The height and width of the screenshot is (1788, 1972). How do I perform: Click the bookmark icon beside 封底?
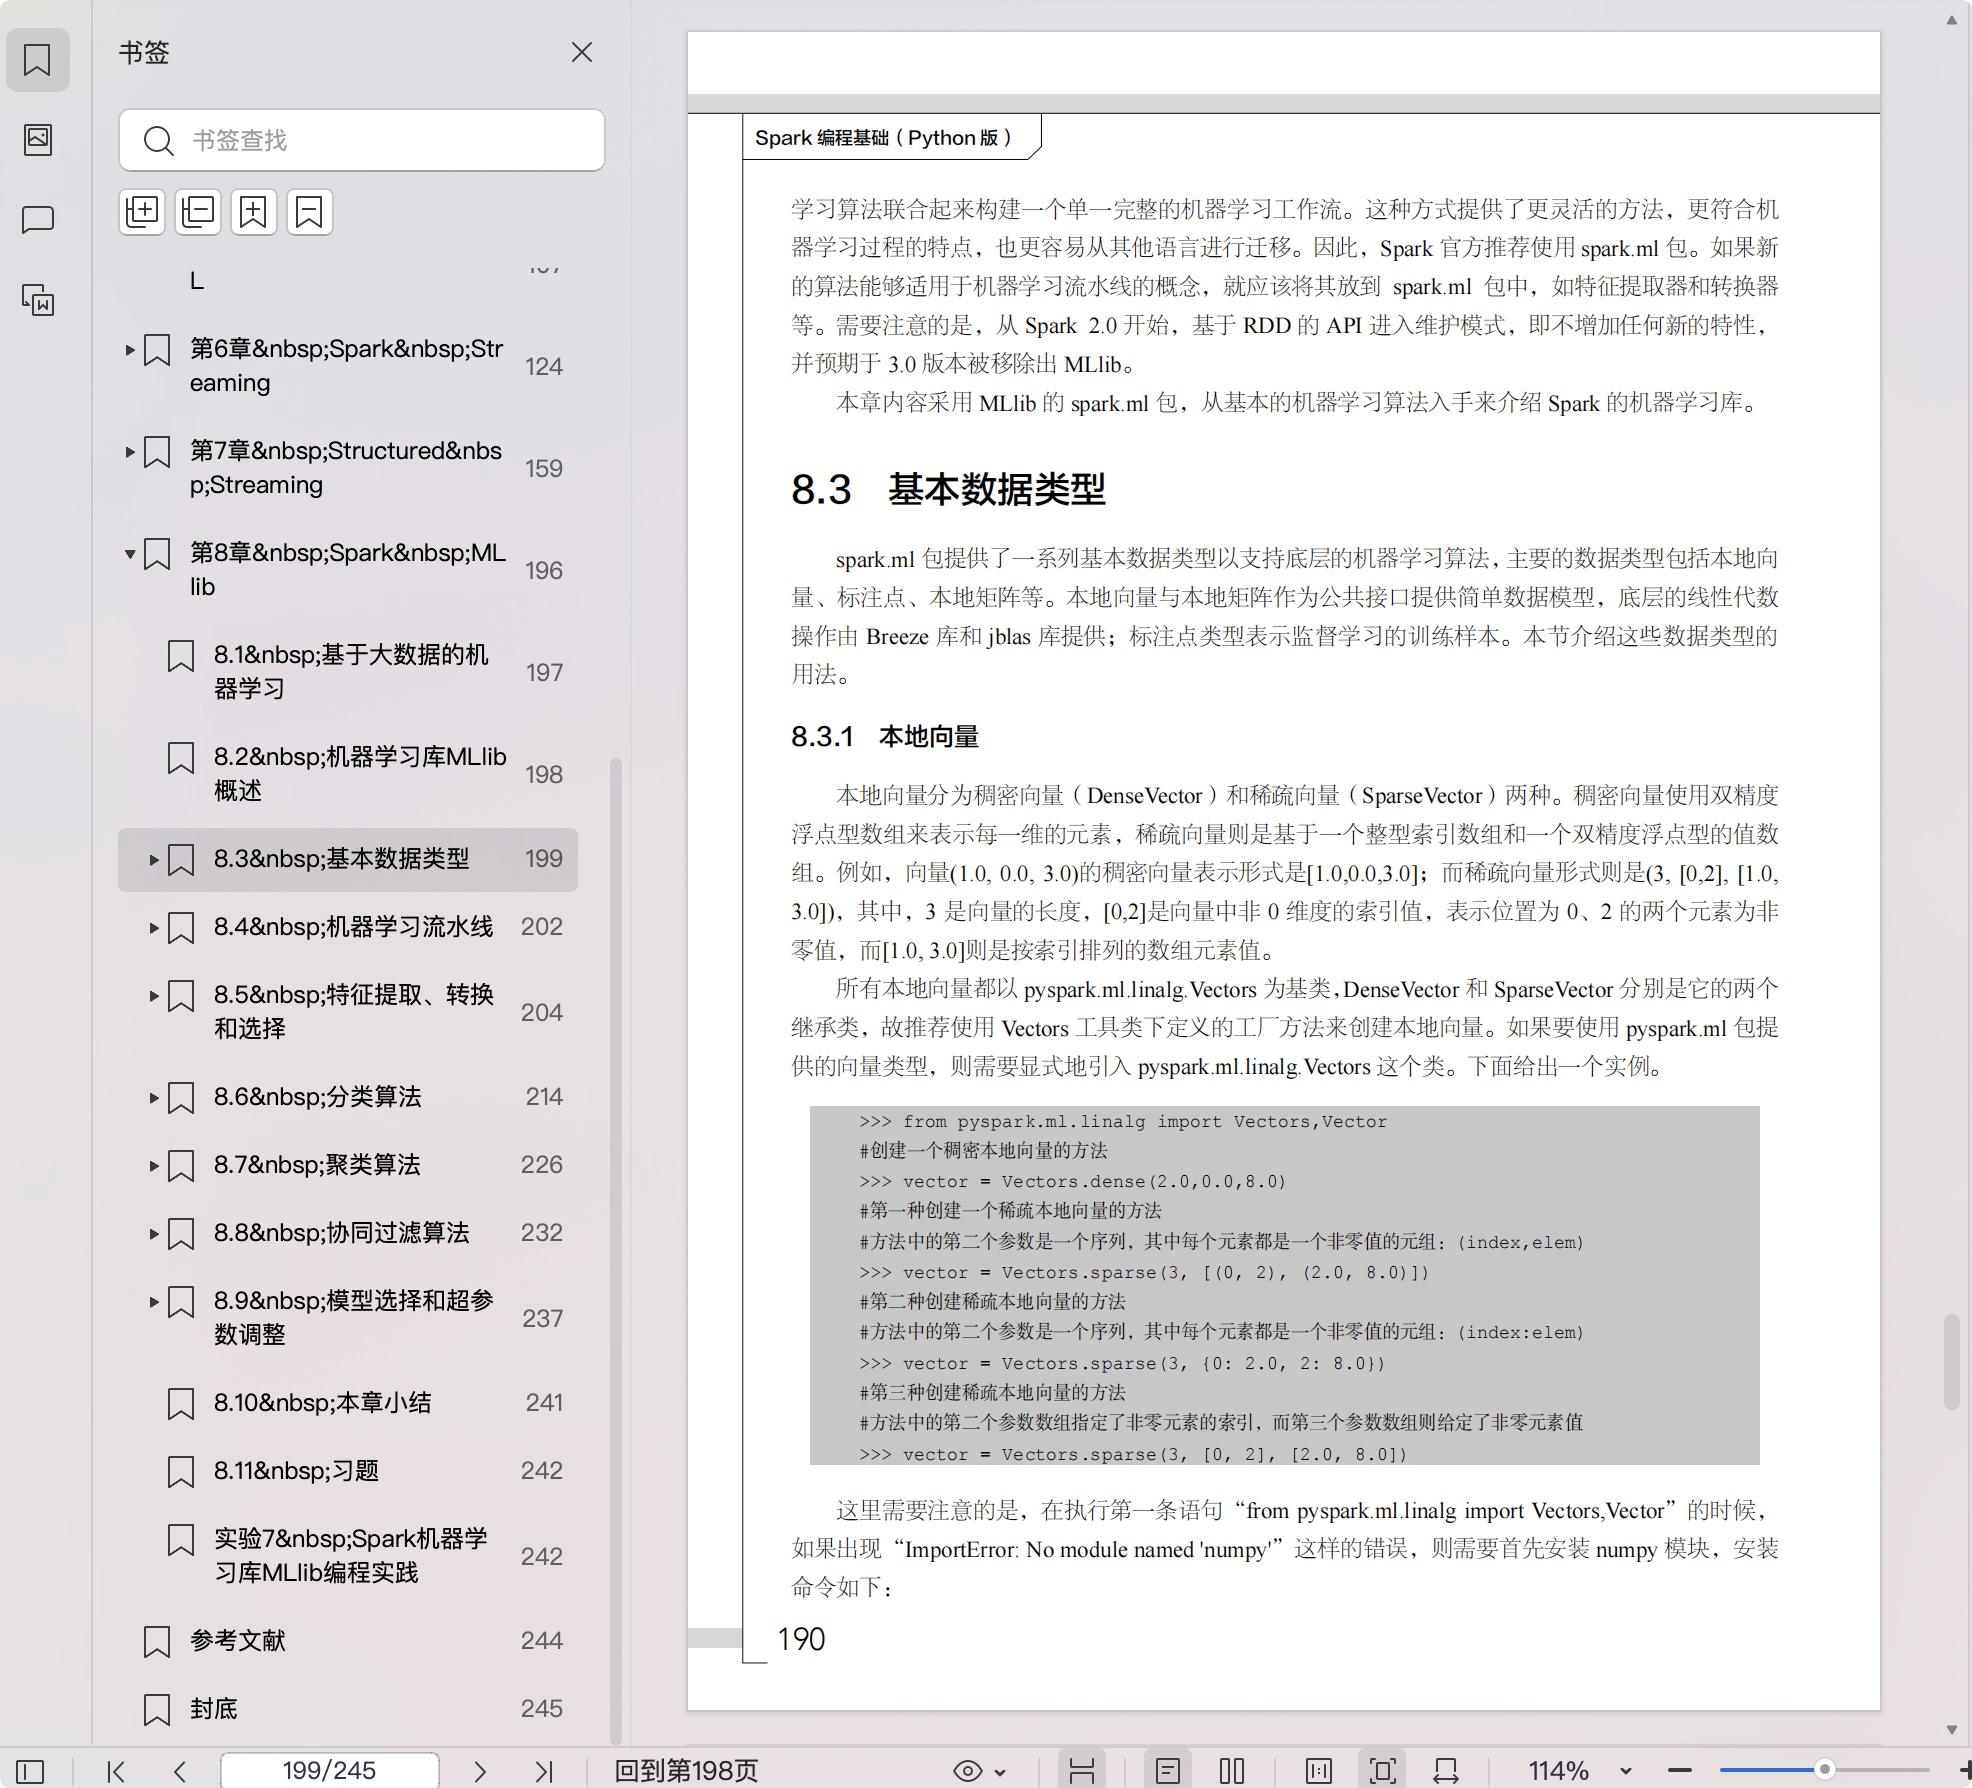pyautogui.click(x=157, y=1710)
